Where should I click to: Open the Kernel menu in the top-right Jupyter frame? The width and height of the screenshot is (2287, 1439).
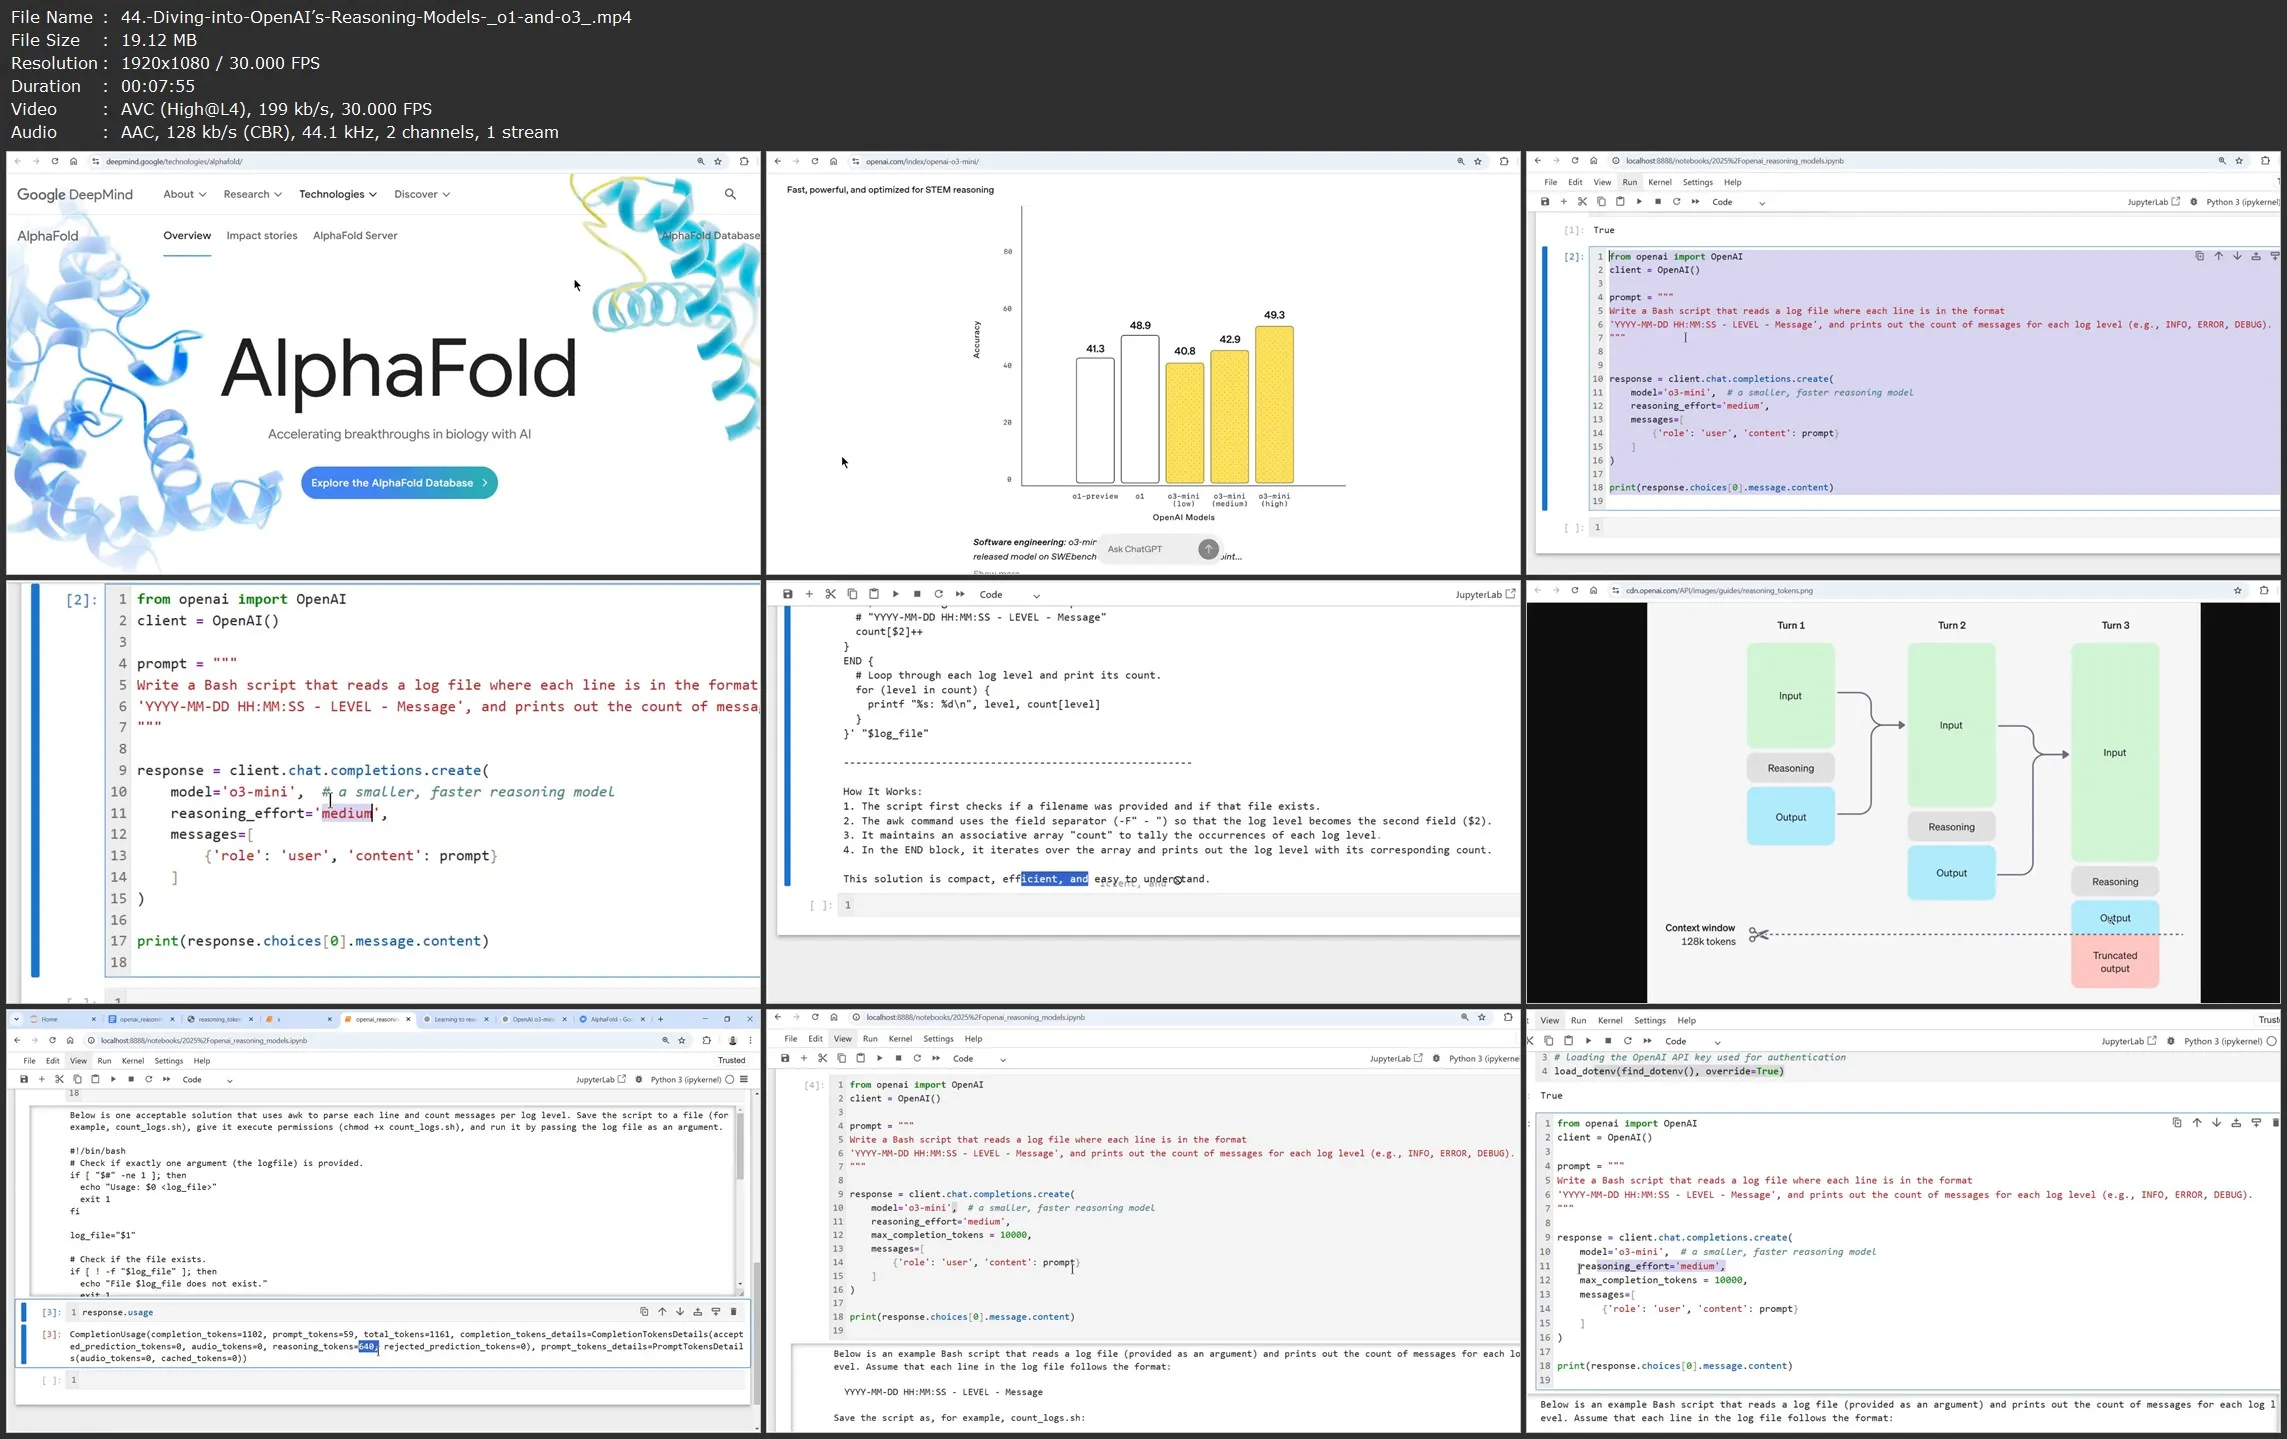point(1660,182)
